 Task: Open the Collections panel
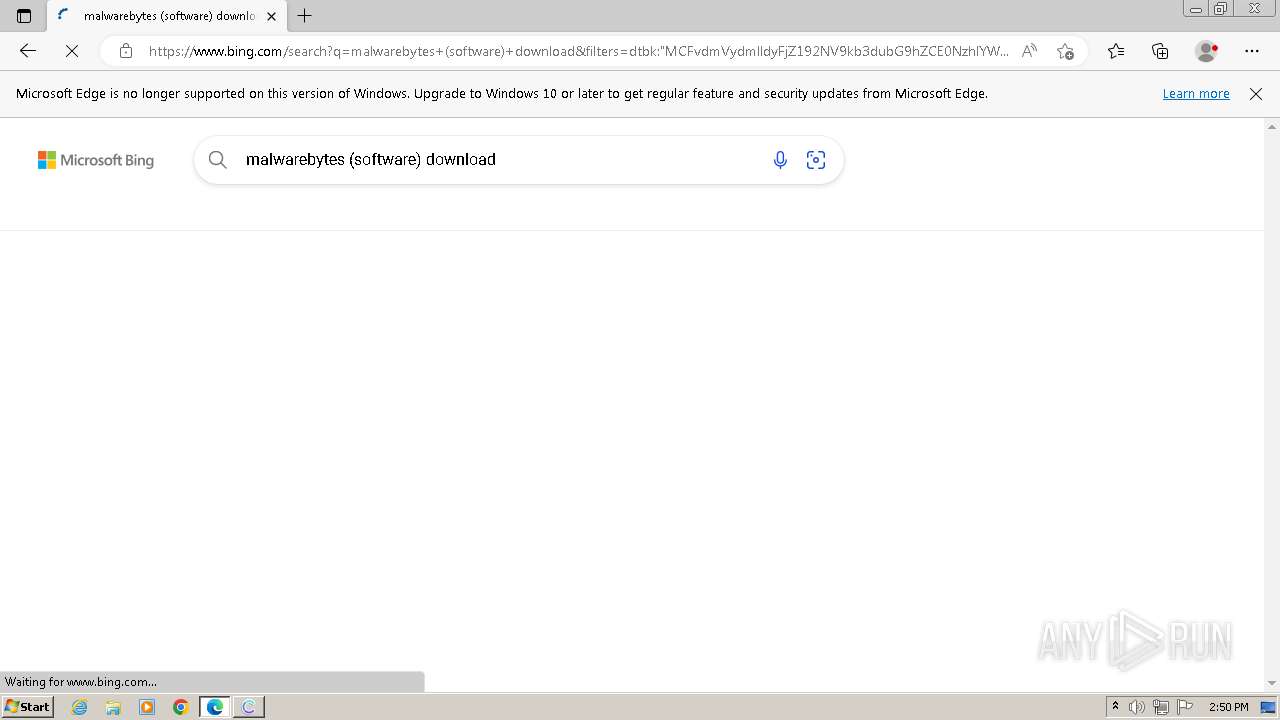coord(1160,51)
